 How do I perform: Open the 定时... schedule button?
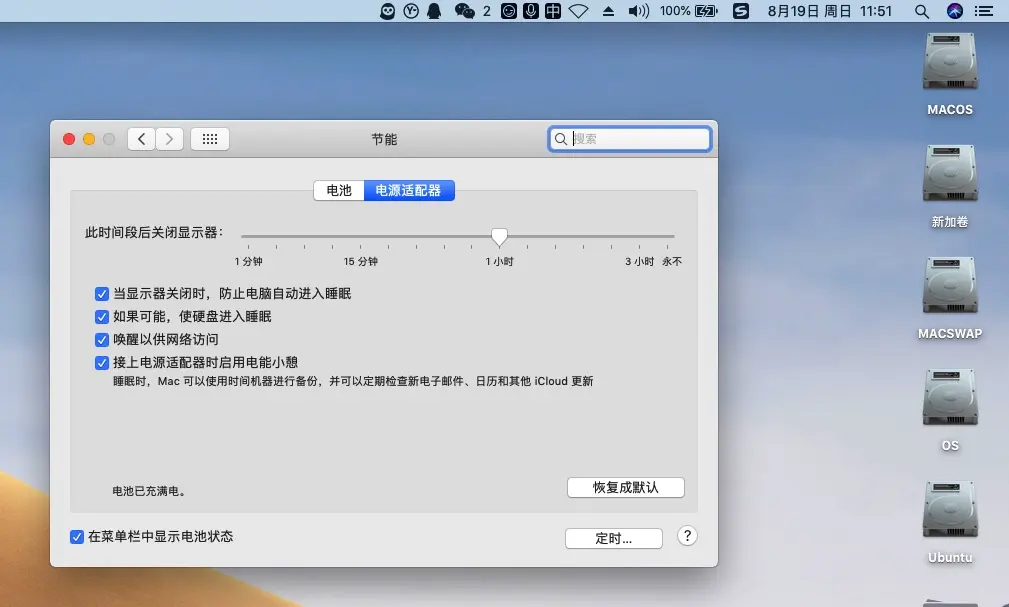pos(613,538)
